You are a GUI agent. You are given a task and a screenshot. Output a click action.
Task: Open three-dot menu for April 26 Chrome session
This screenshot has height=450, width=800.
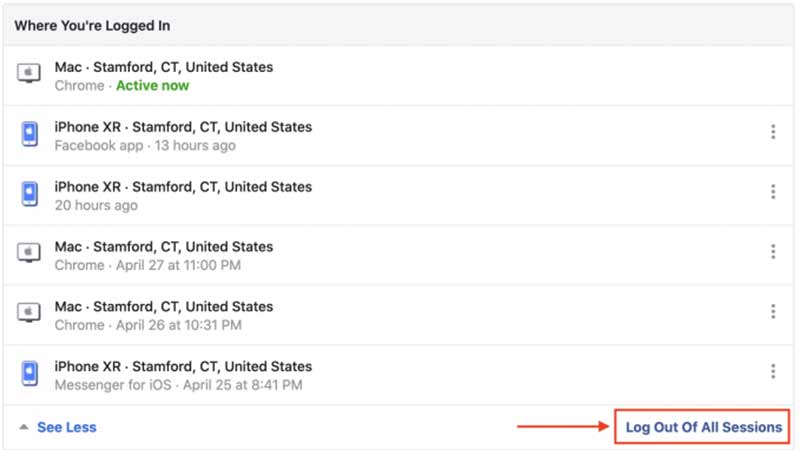point(773,311)
